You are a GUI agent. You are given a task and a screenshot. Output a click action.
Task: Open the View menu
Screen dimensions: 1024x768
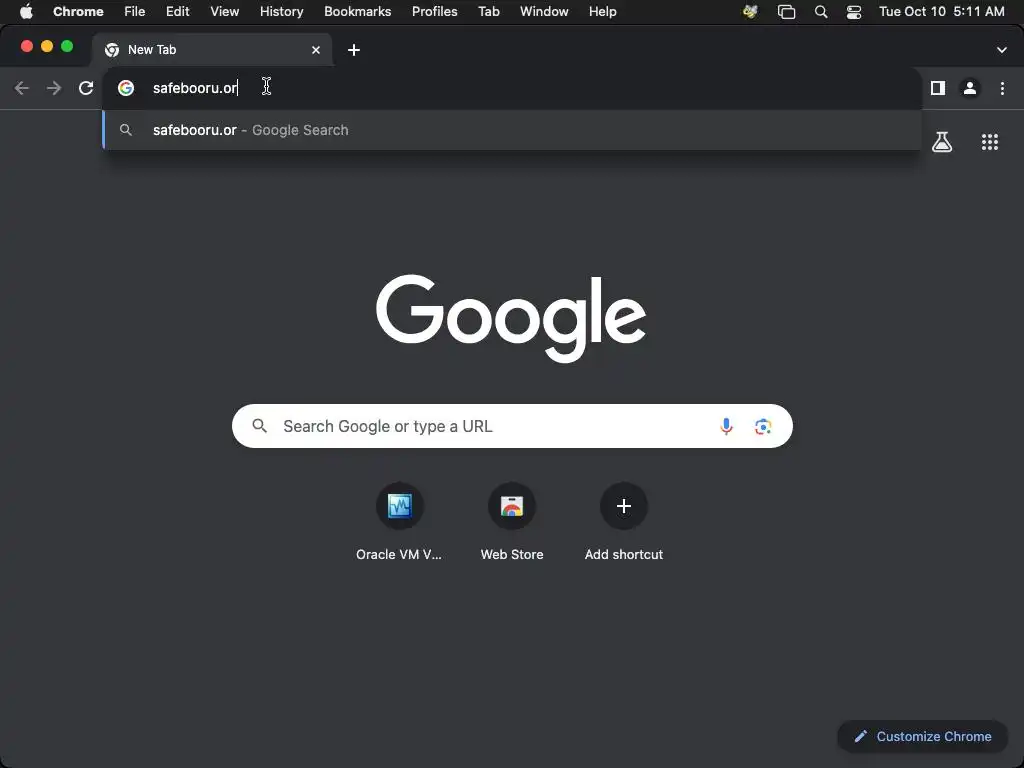coord(225,12)
